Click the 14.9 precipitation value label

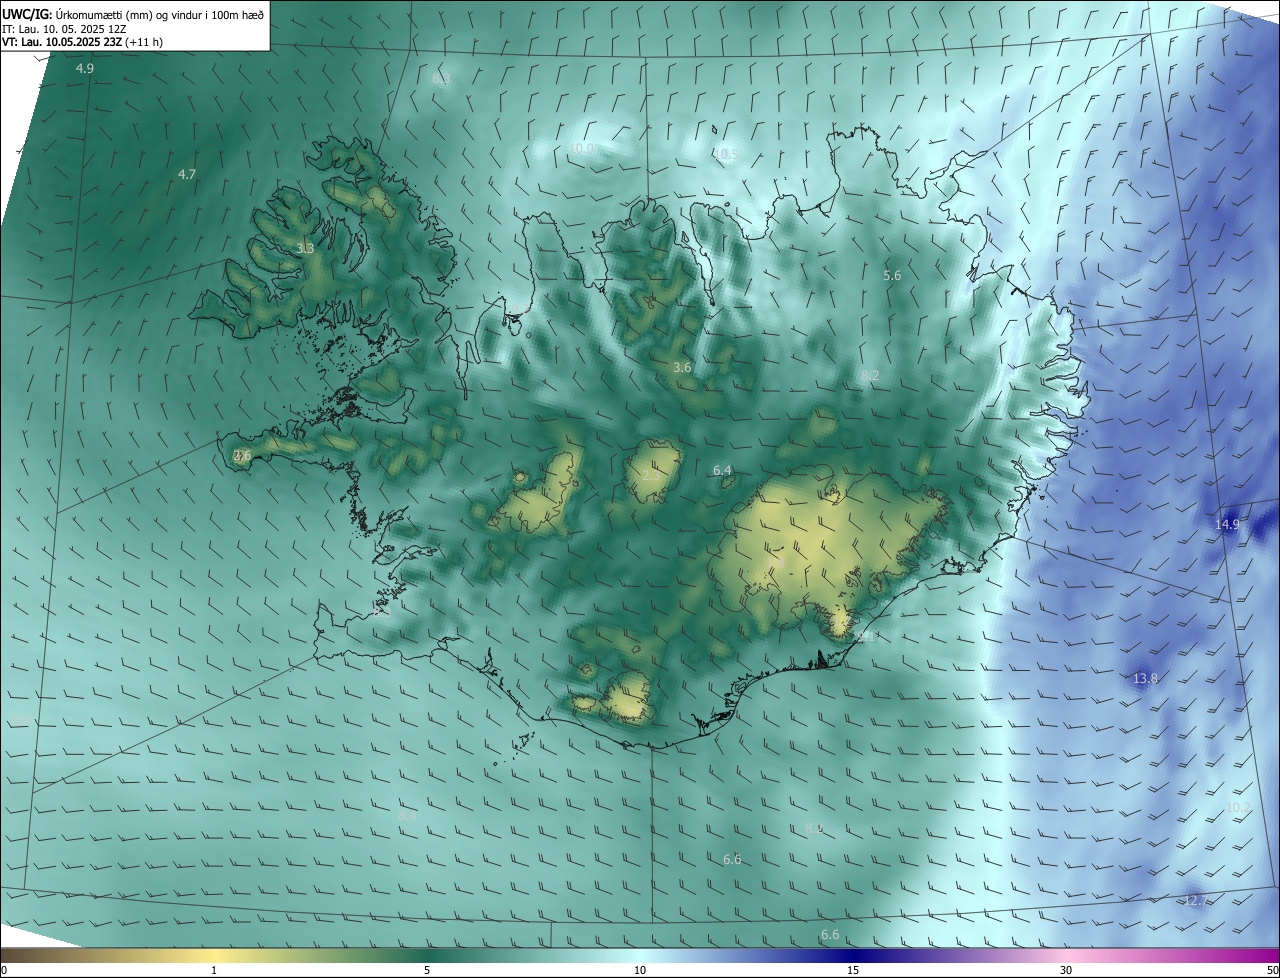coord(1227,524)
